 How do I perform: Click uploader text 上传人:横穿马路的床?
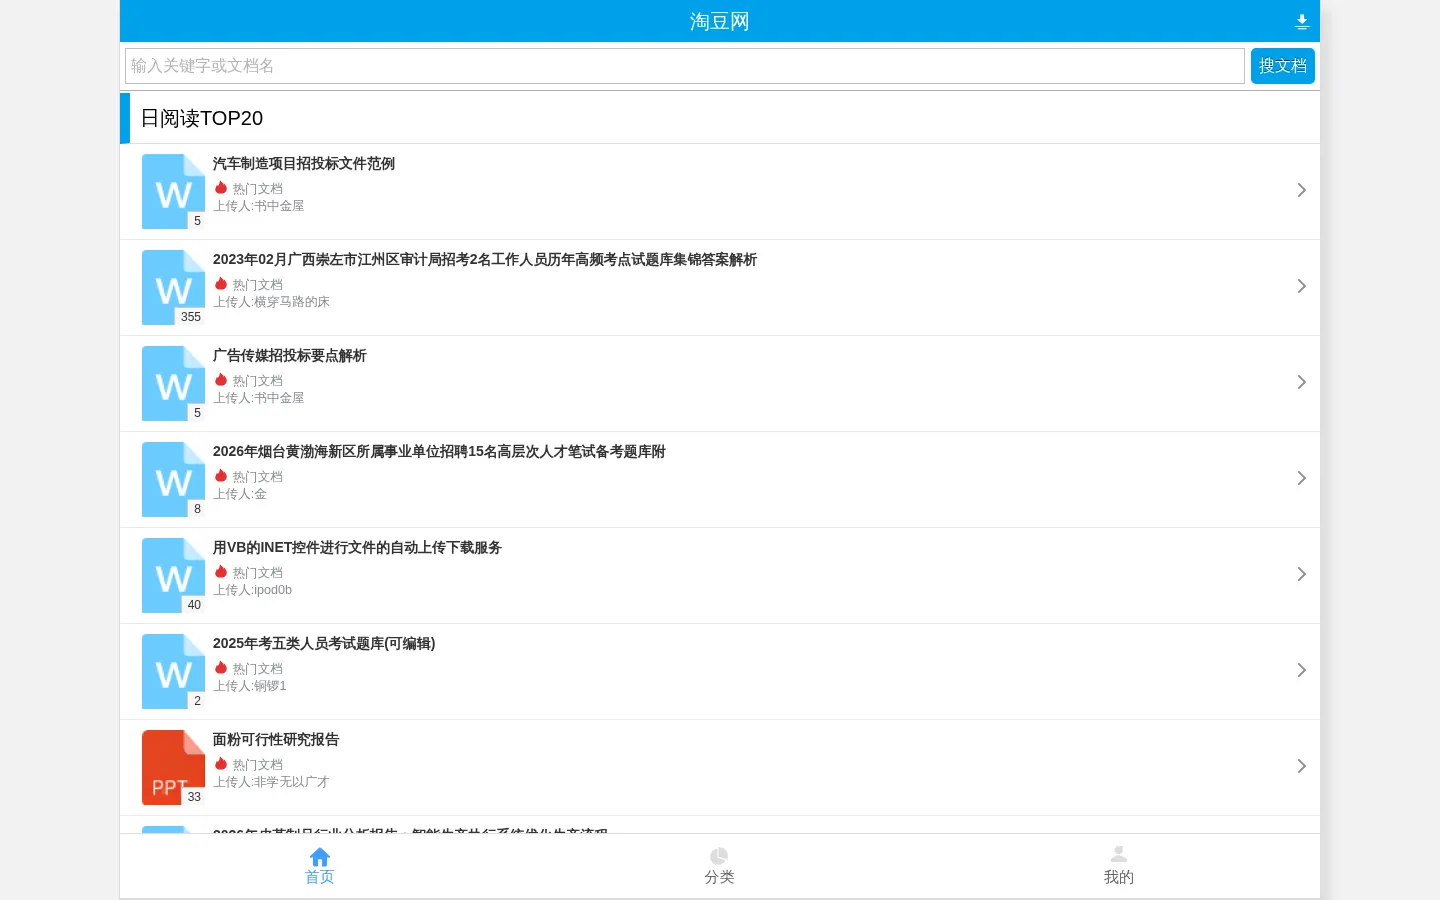[271, 302]
